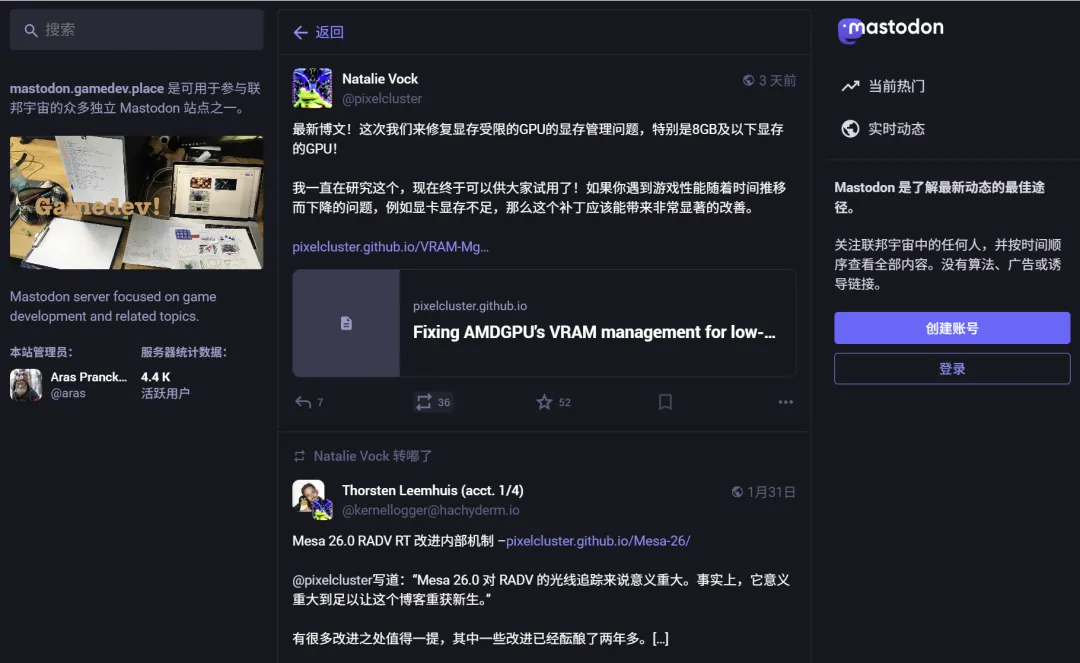
Task: Click the 返回 back link text
Action: 329,32
